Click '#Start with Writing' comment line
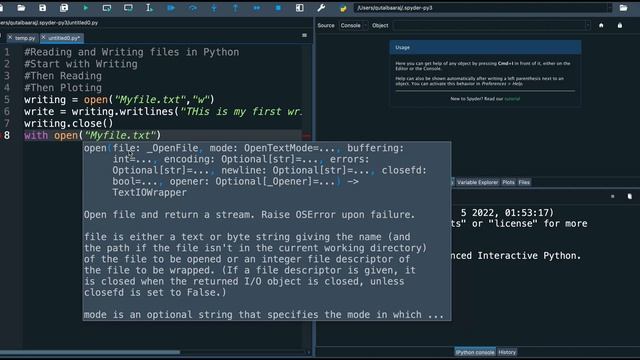The width and height of the screenshot is (640, 360). tap(81, 64)
